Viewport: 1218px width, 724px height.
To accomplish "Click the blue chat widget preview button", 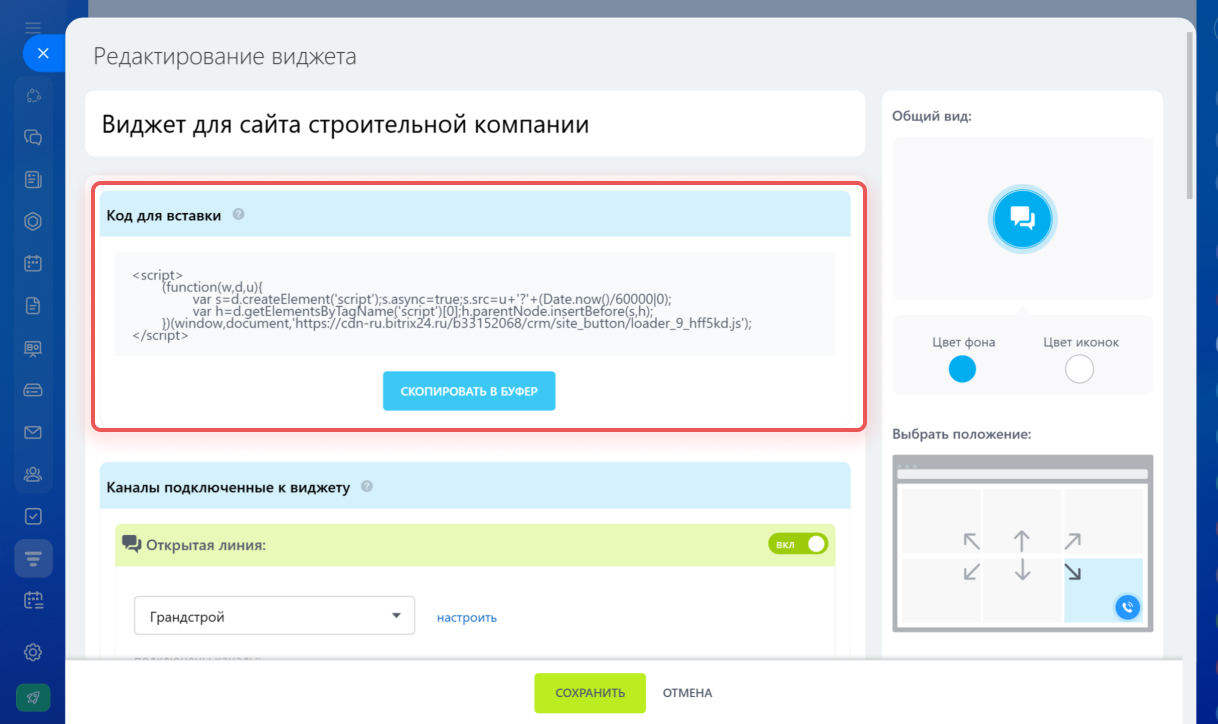I will (x=1022, y=218).
